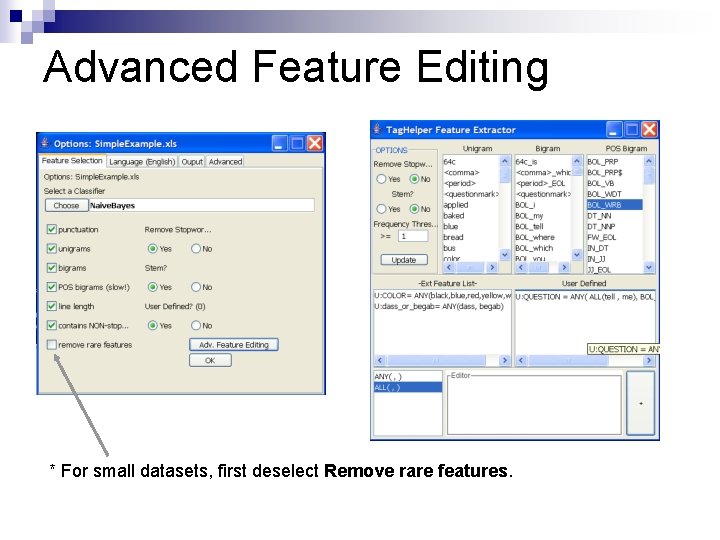Select 'BOL_WRB' in the POS Bigram list
Image resolution: width=720 pixels, height=540 pixels.
(614, 205)
